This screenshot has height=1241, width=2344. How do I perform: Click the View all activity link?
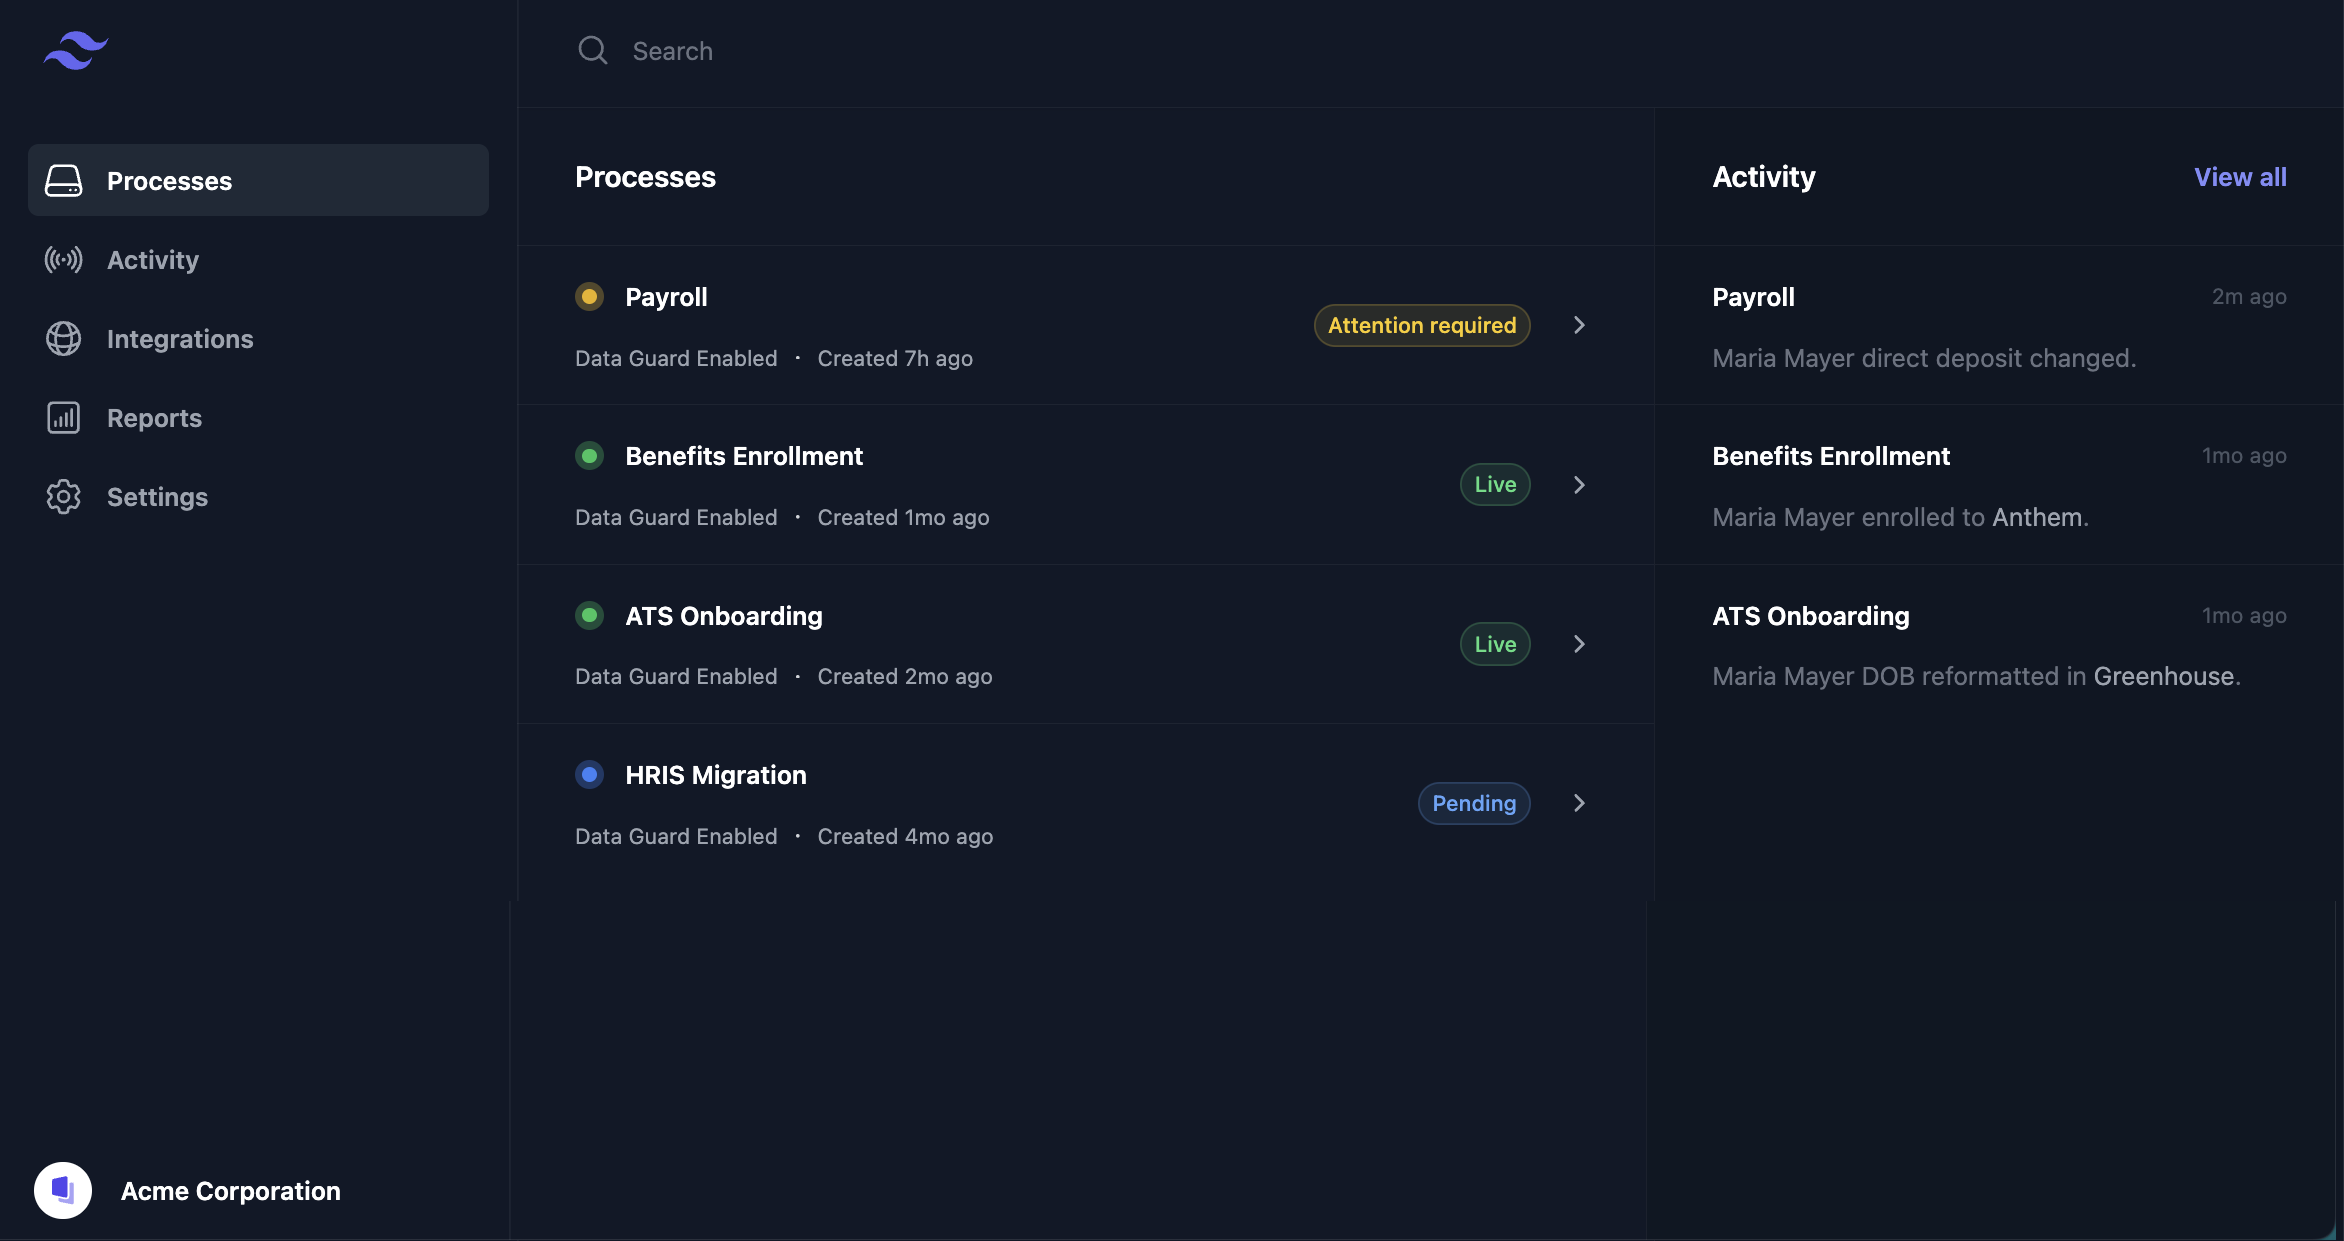pos(2240,175)
